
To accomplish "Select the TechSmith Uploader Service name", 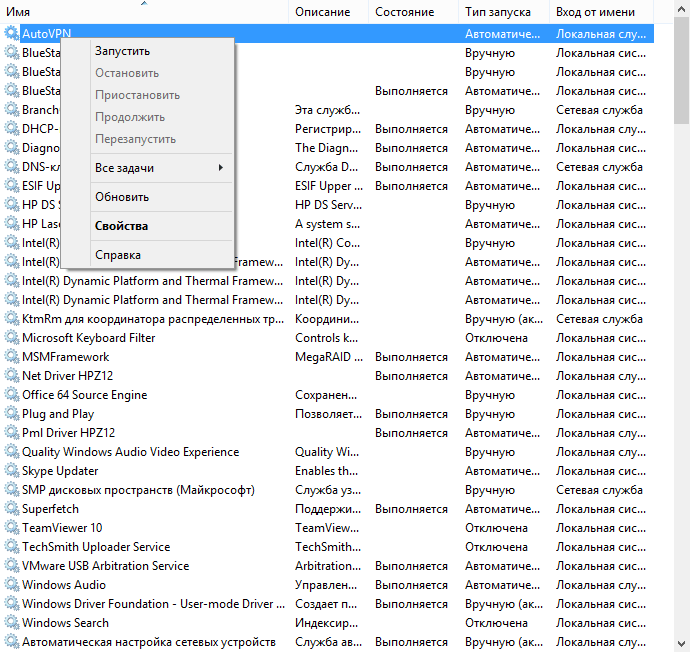I will [96, 547].
